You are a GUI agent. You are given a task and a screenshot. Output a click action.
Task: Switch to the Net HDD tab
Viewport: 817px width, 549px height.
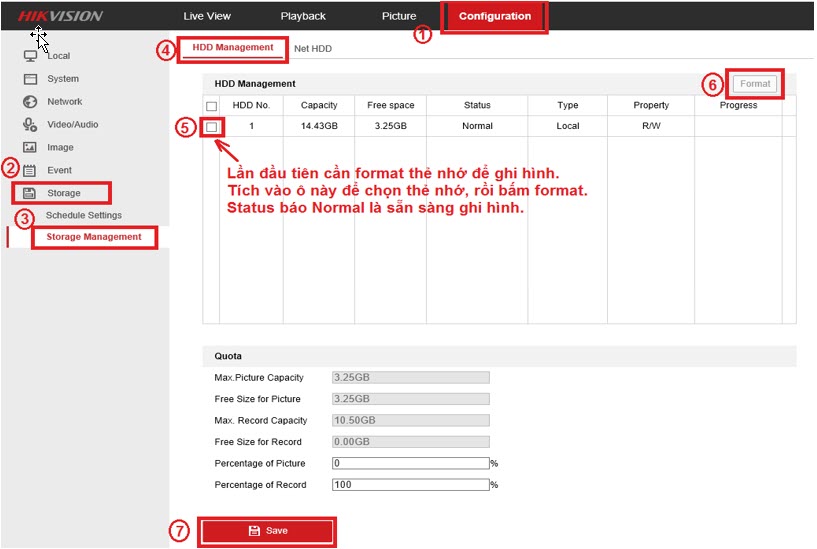[x=313, y=49]
